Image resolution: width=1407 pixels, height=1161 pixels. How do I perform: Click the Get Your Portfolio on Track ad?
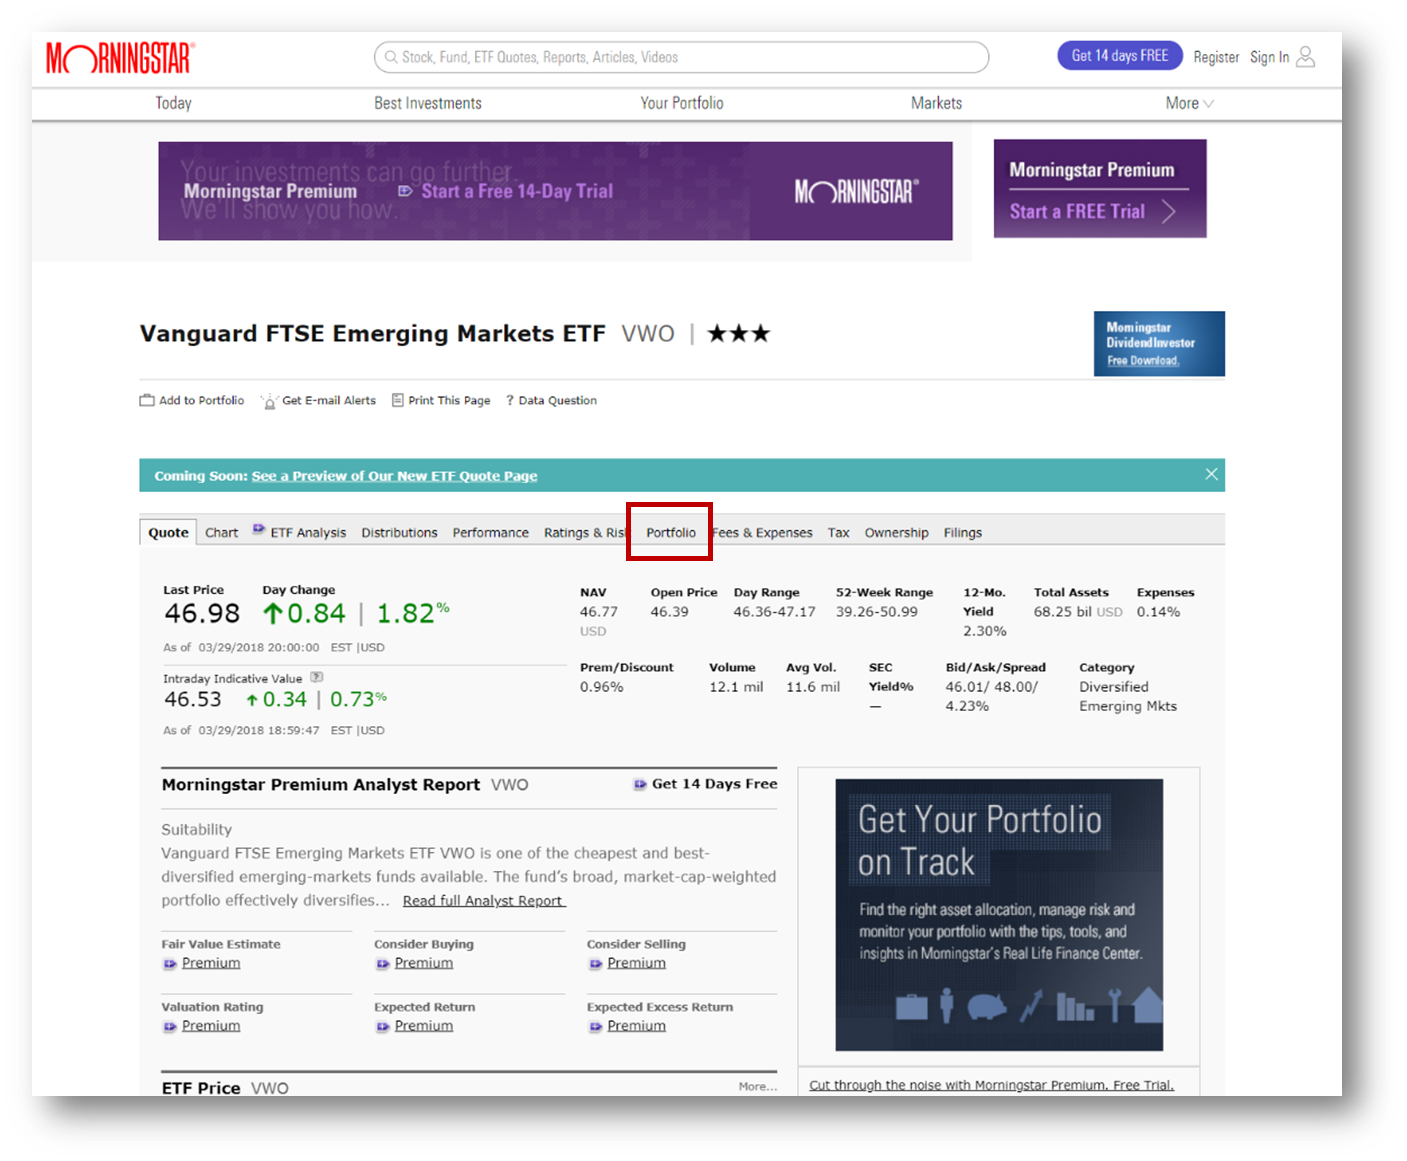coord(999,914)
